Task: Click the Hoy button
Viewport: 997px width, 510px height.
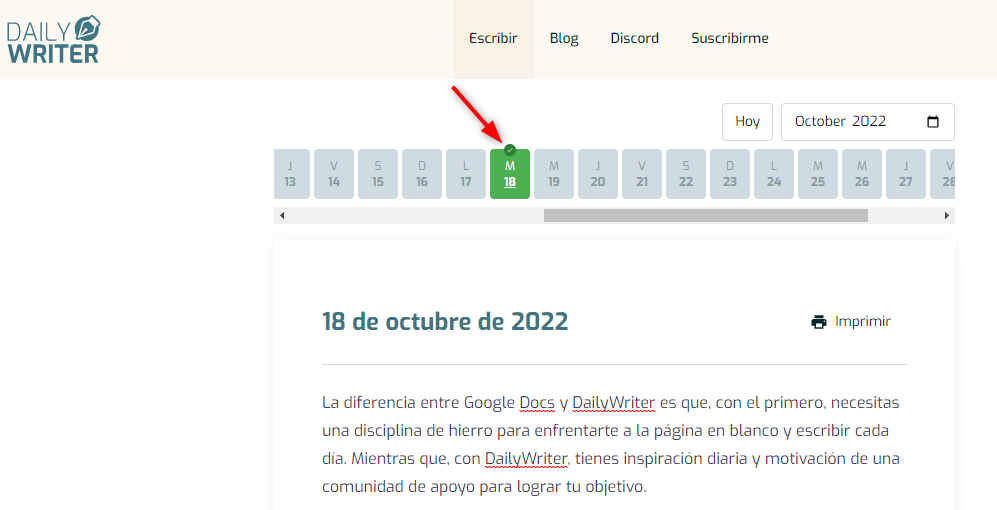Action: pyautogui.click(x=747, y=121)
